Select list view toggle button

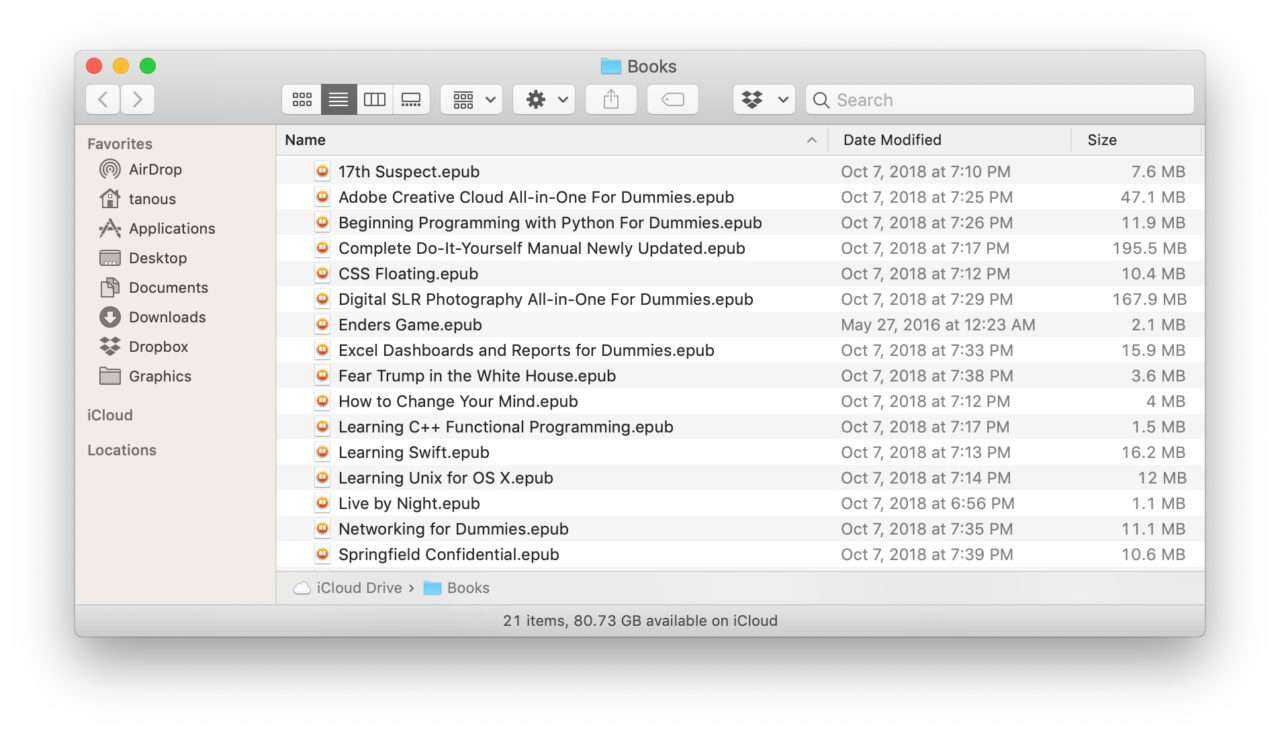click(339, 100)
